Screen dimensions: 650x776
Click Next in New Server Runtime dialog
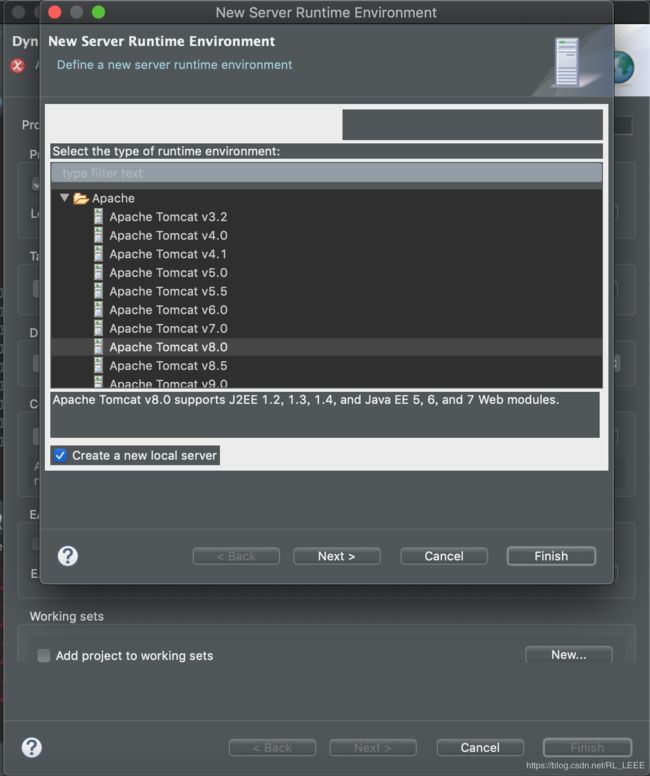(x=337, y=556)
